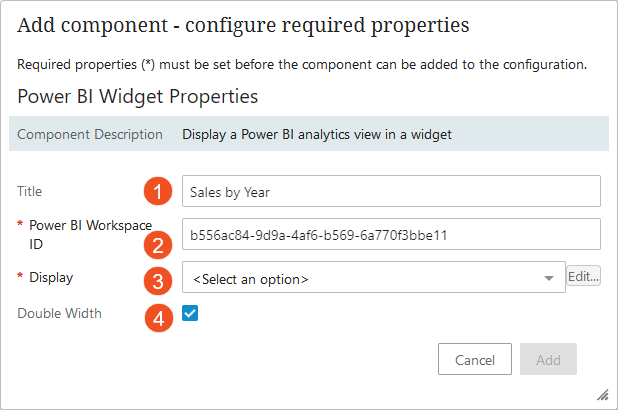Click the red asterisk beside the Display label
Screen dimensions: 618x410
pyautogui.click(x=20, y=278)
